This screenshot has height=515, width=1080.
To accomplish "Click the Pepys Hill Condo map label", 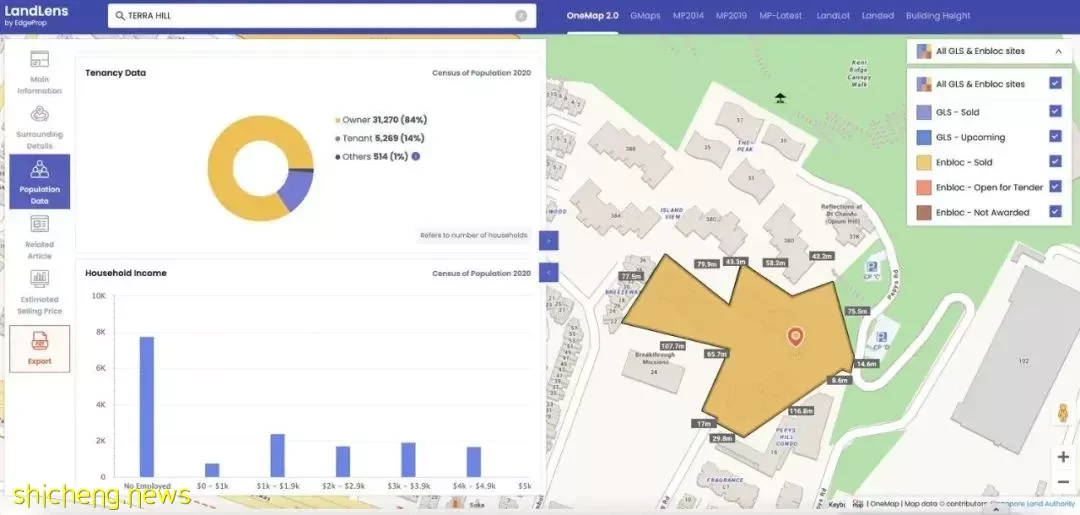I will 786,438.
